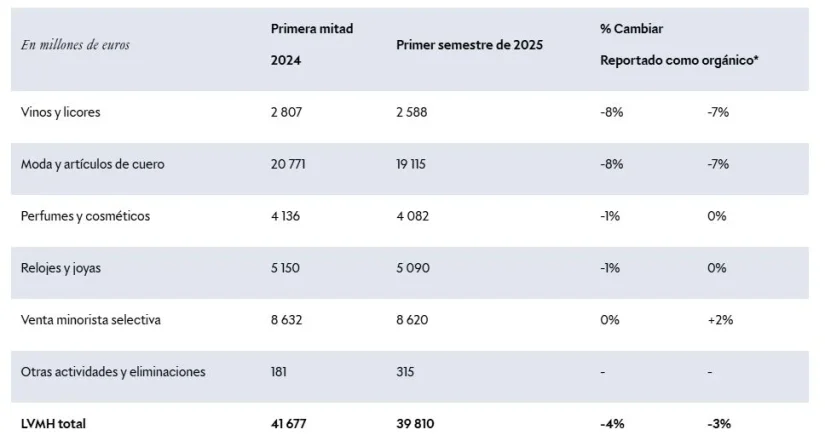The image size is (825, 441).
Task: Click the '% Cambiar' header text
Action: point(632,28)
